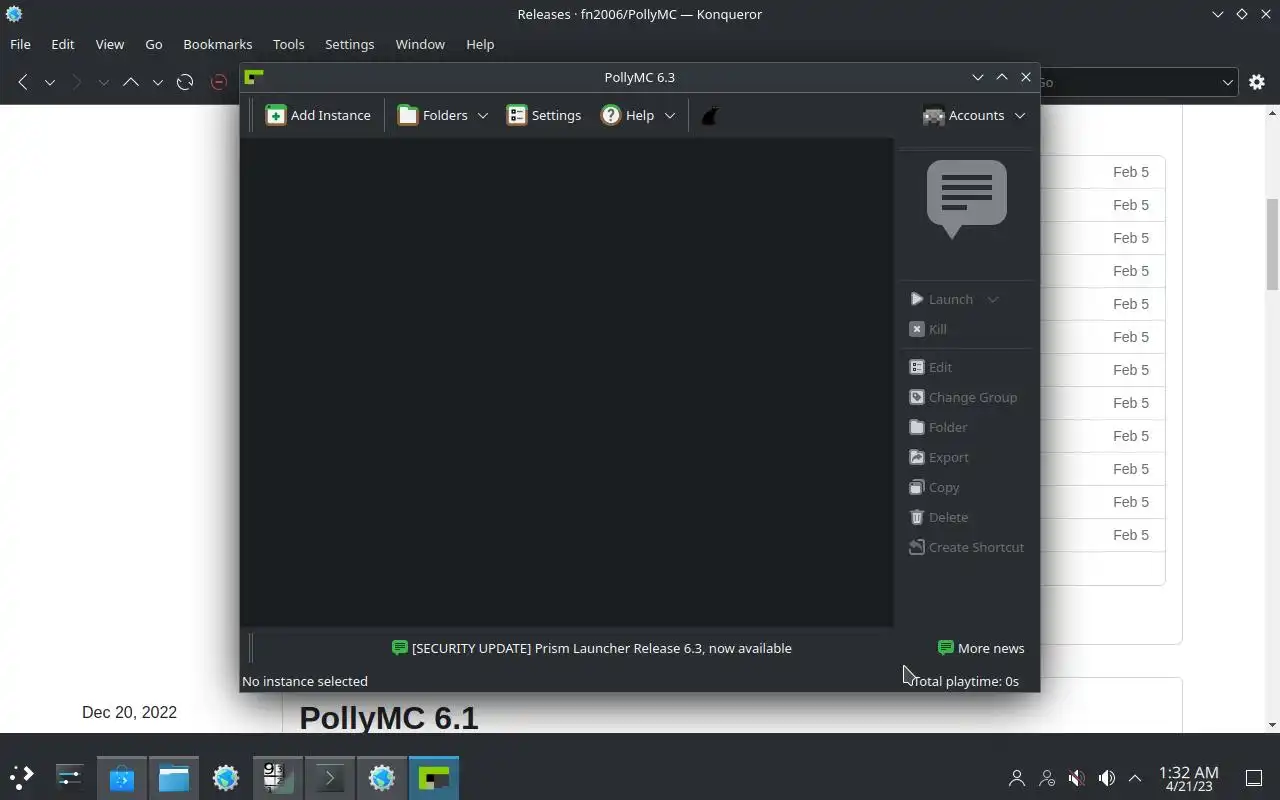This screenshot has height=800, width=1280.
Task: Click the large news speech bubble icon
Action: pyautogui.click(x=966, y=198)
